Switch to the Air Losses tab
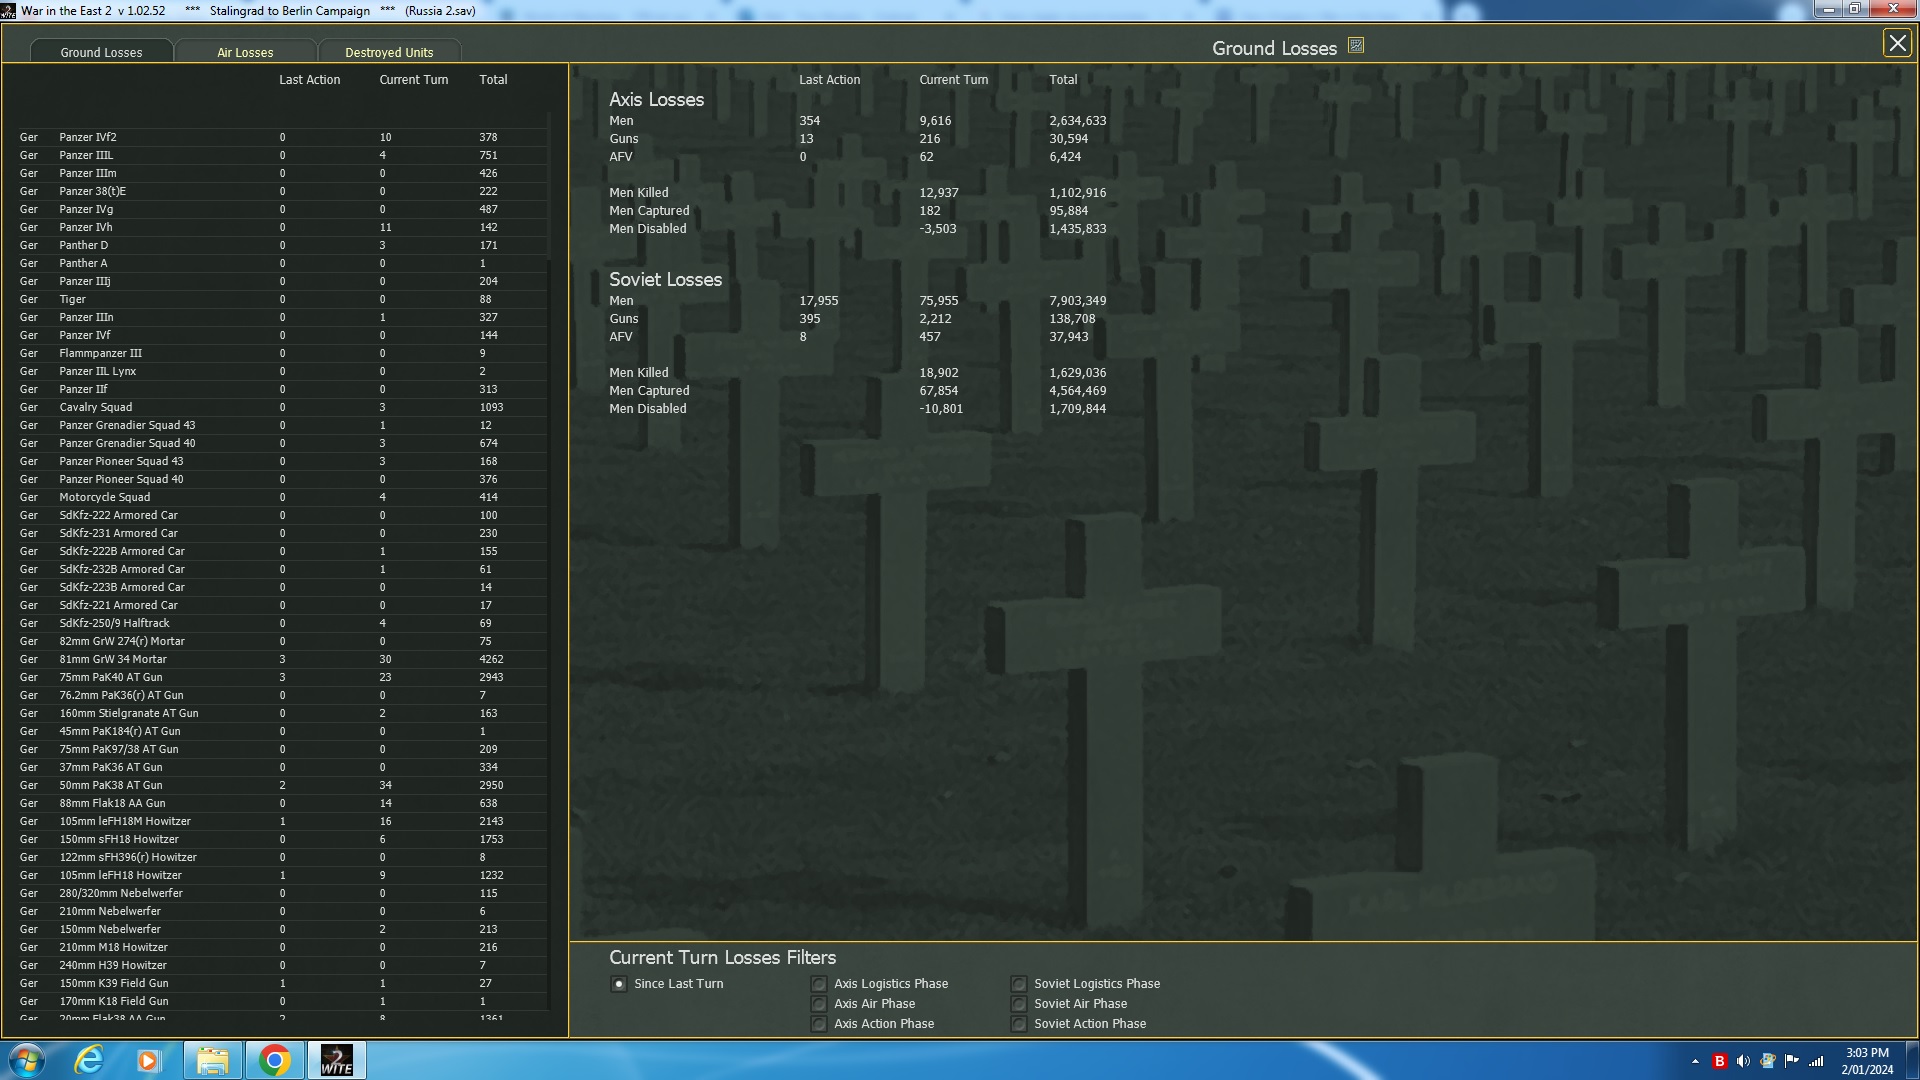 pos(245,52)
